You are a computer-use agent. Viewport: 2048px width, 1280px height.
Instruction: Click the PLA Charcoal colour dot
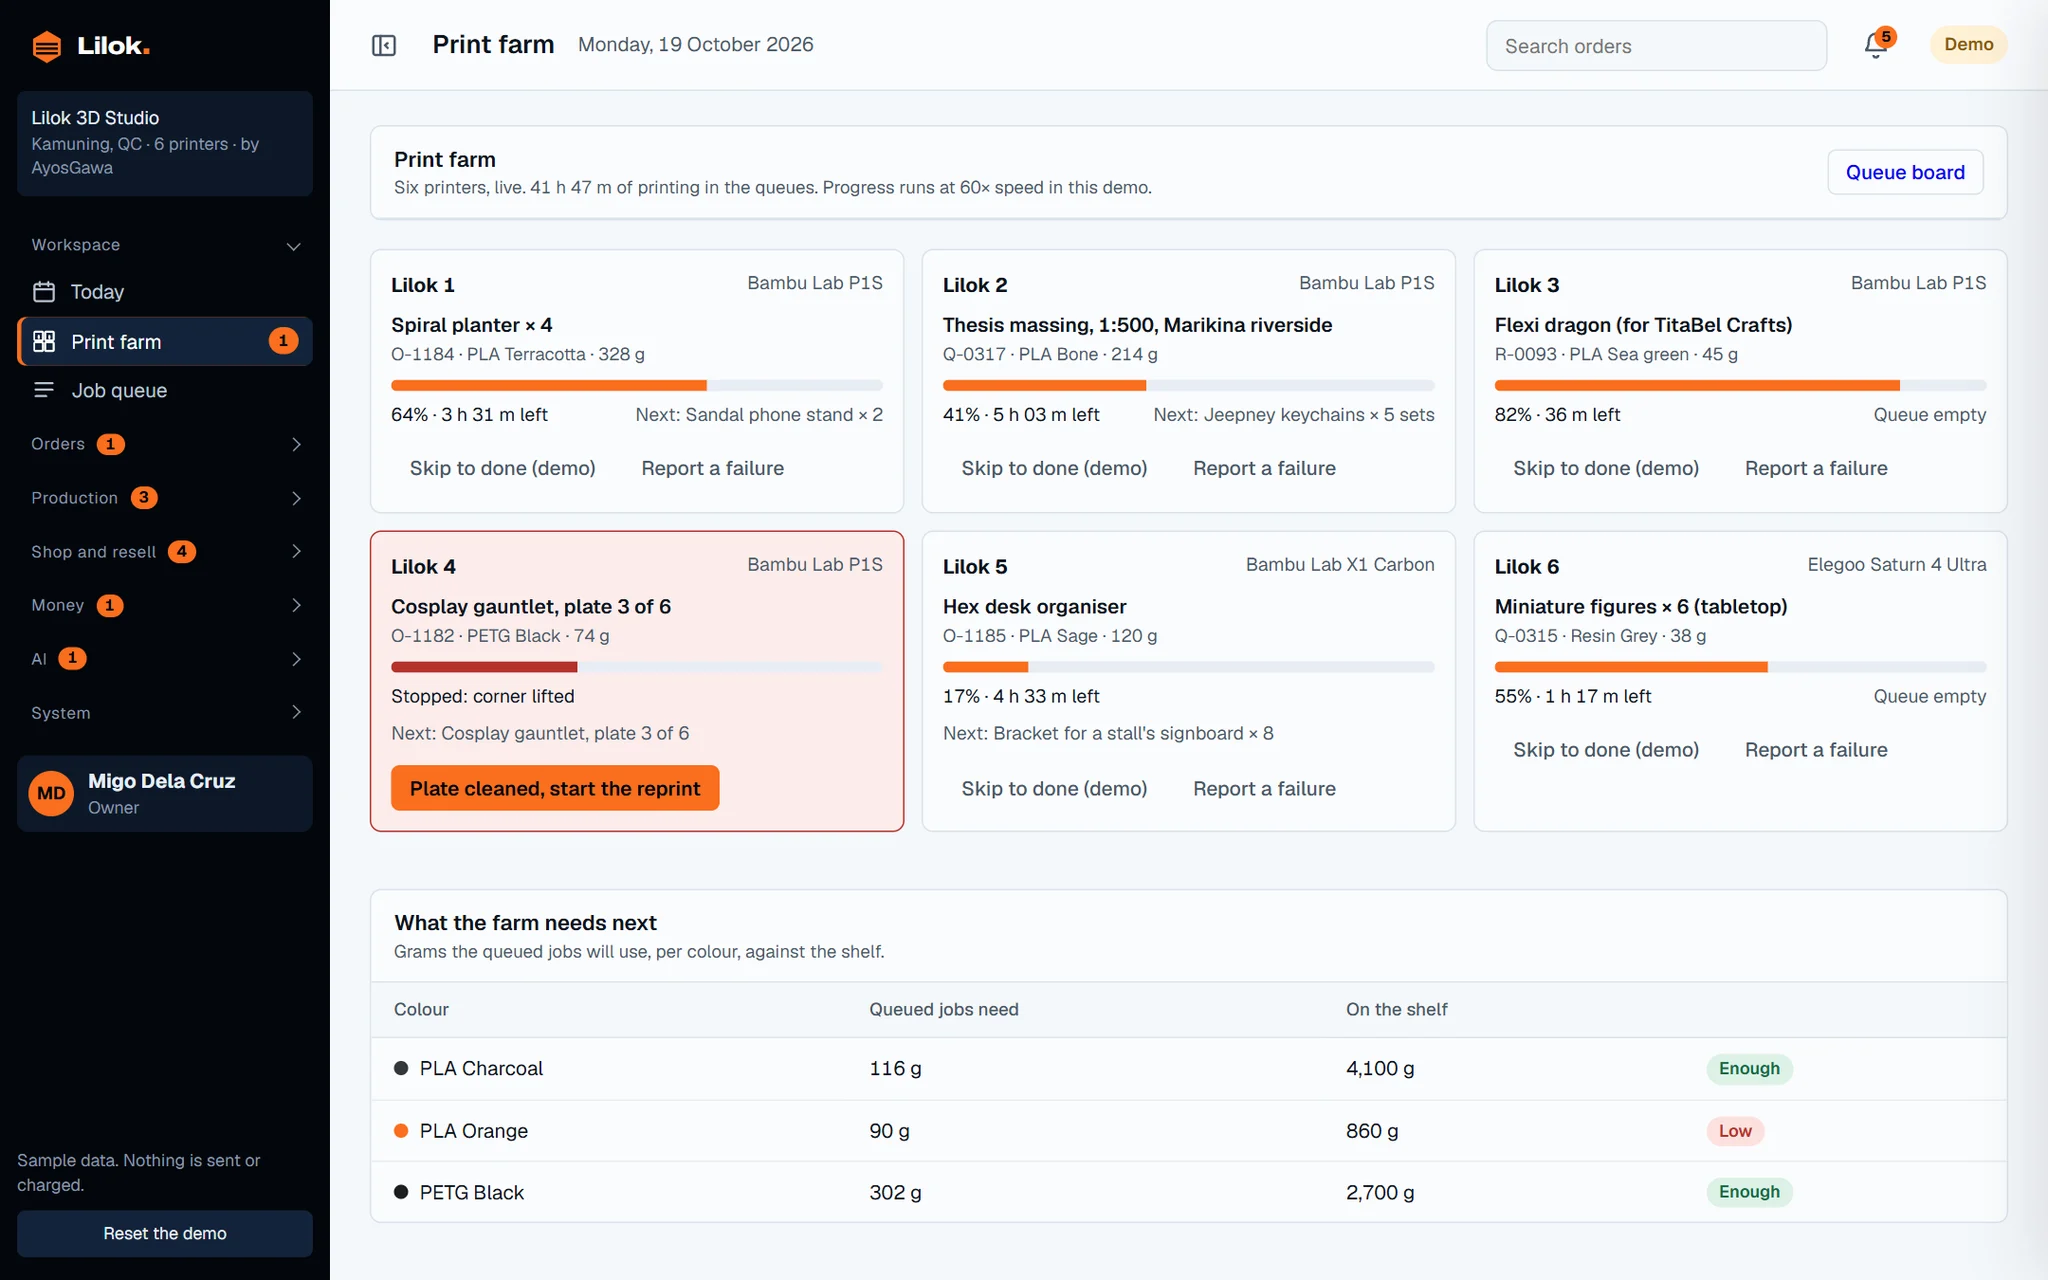[x=401, y=1068]
